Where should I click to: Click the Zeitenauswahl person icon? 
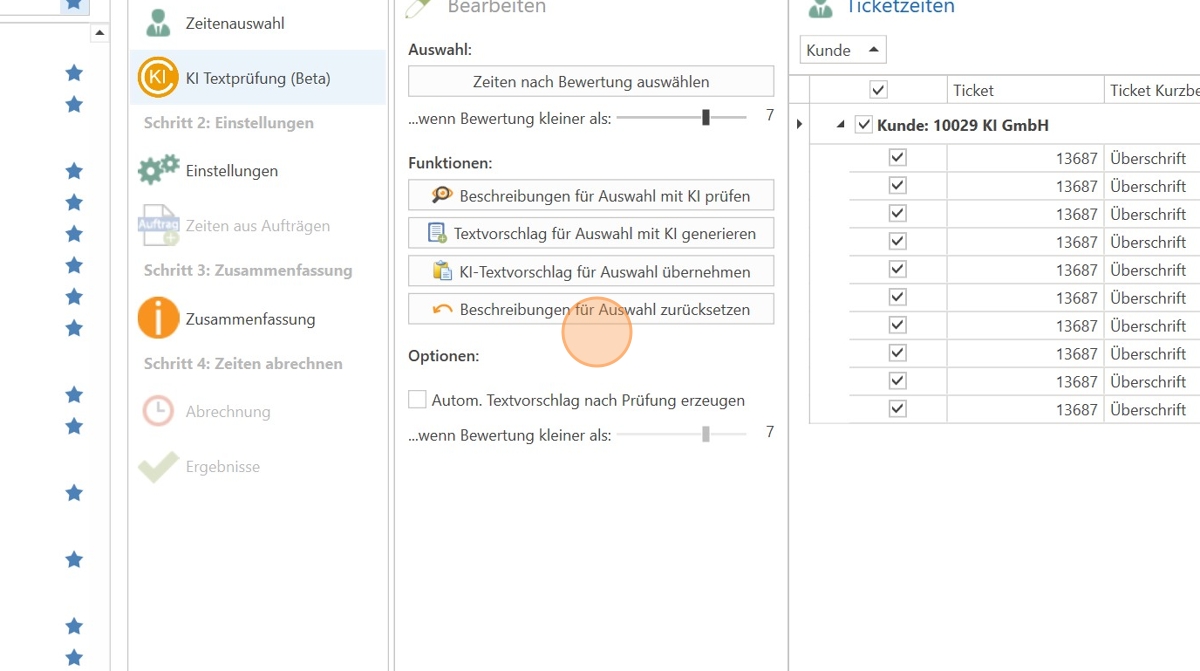pyautogui.click(x=158, y=22)
